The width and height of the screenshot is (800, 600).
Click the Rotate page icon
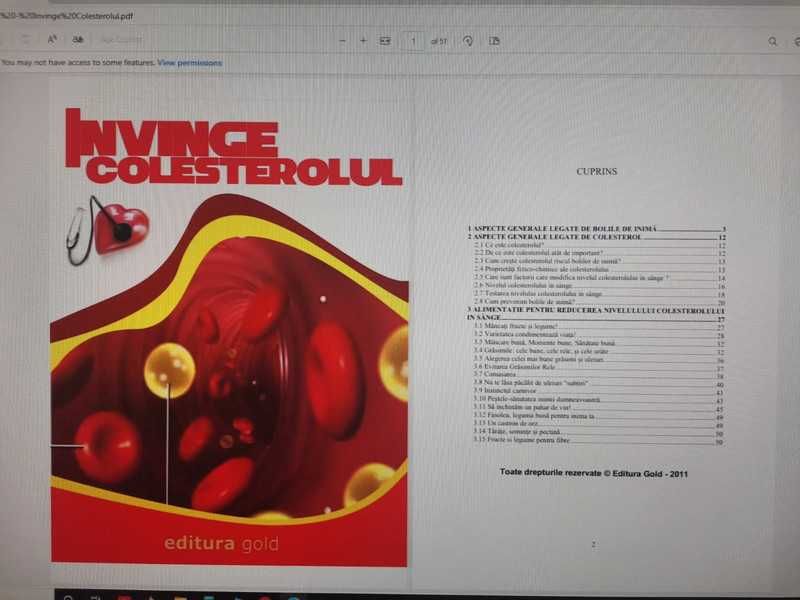click(x=468, y=41)
